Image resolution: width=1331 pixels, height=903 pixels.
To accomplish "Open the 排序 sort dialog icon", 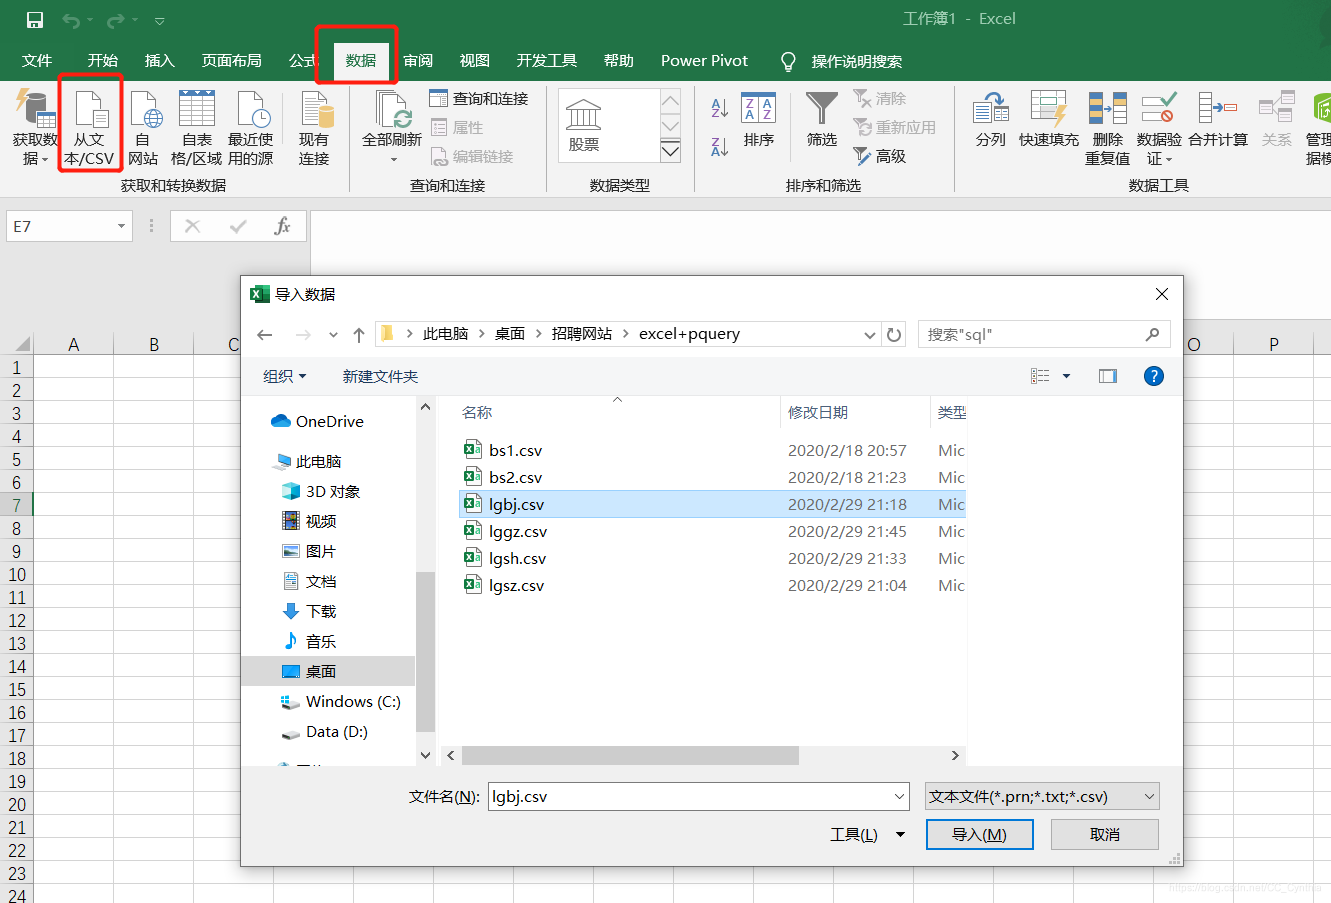I will (759, 121).
